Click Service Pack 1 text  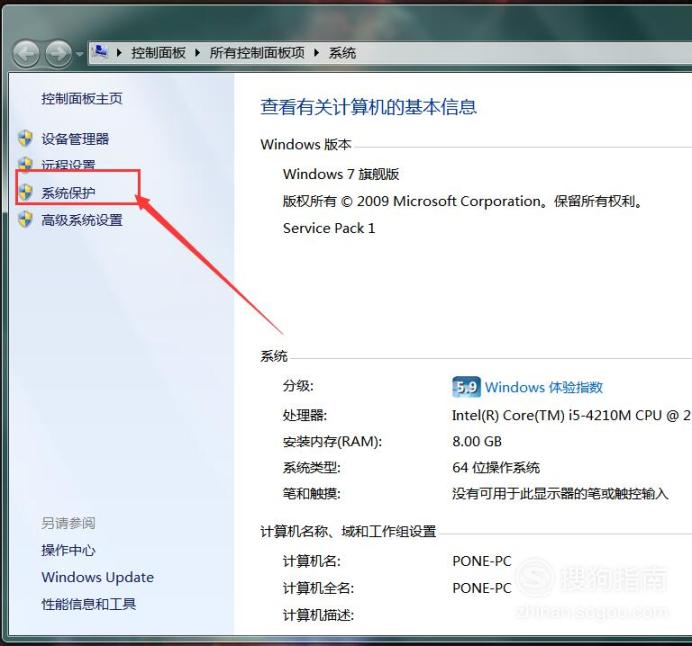click(329, 228)
